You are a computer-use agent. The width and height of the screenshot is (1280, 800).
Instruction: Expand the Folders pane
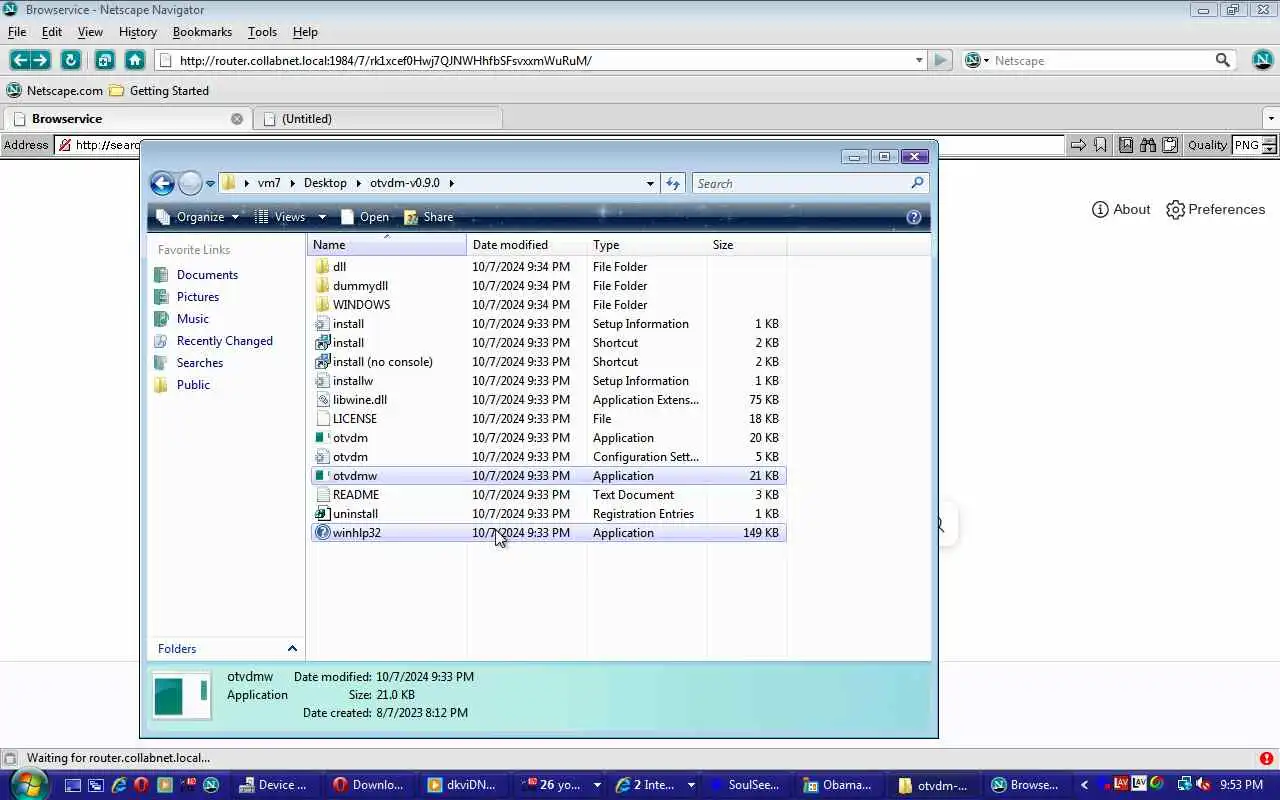[x=292, y=649]
